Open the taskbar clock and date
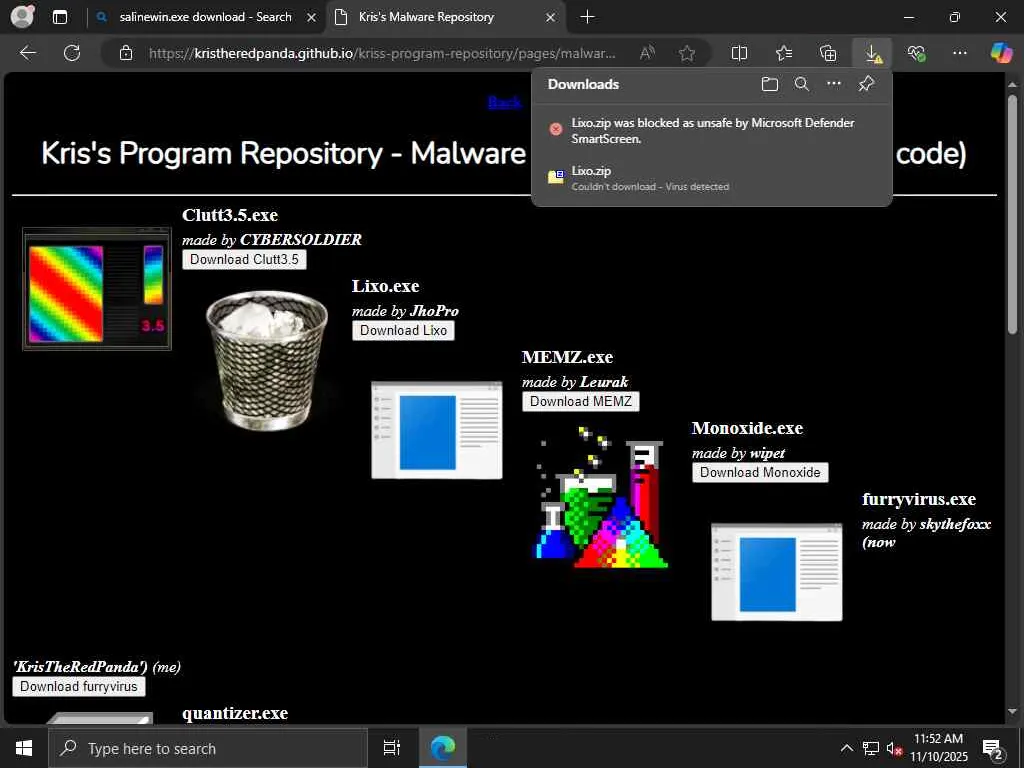1024x768 pixels. [938, 748]
